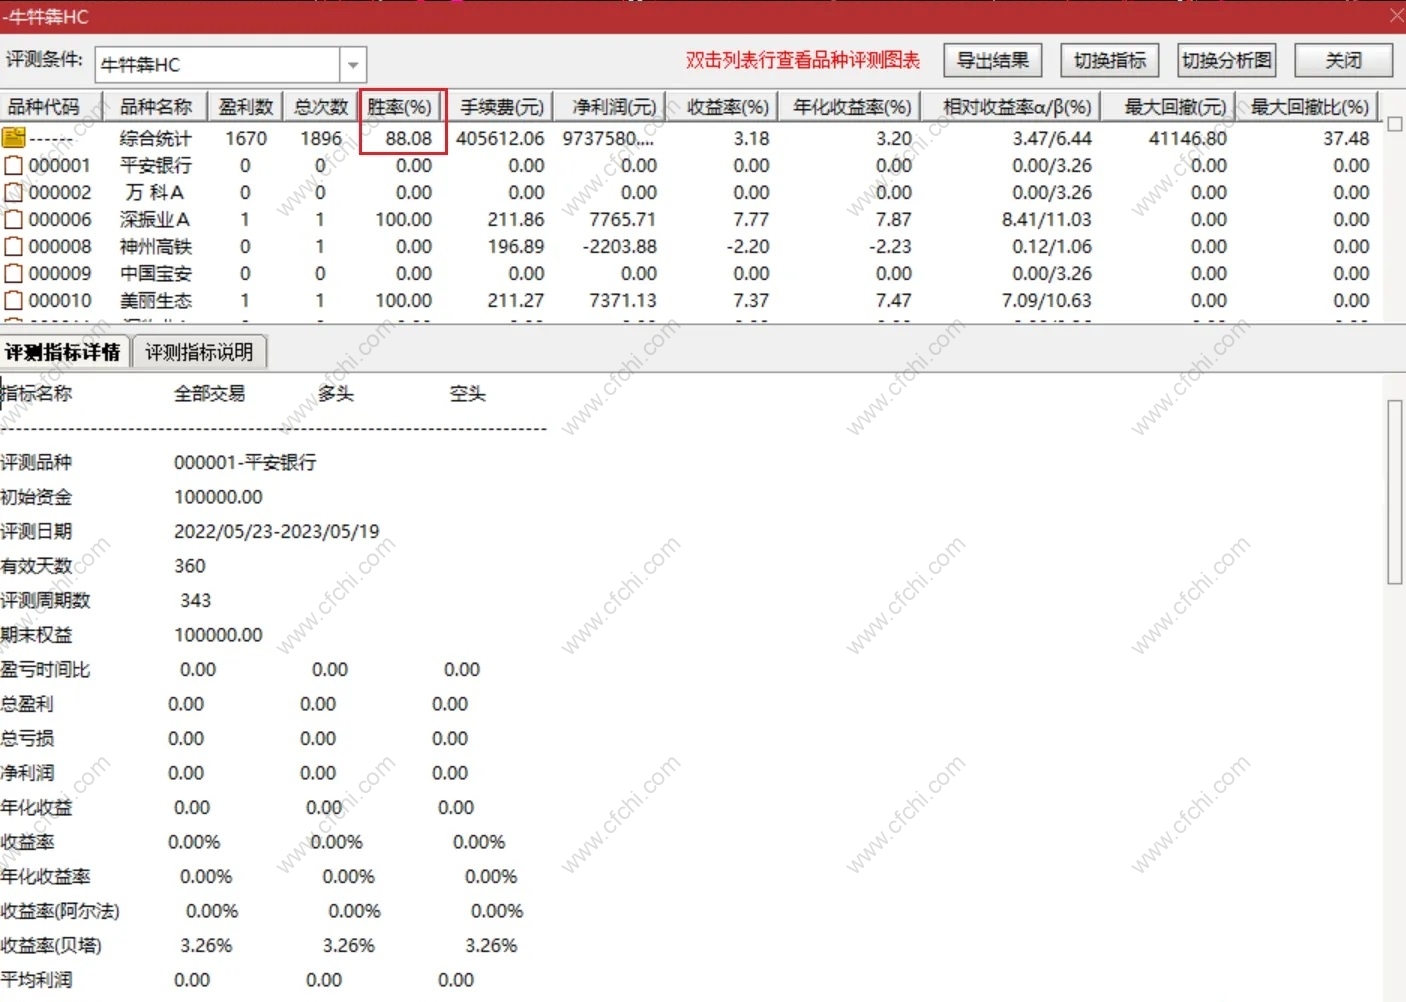Click the 收益率(阿尔法) label
This screenshot has height=1002, width=1406.
[x=60, y=911]
